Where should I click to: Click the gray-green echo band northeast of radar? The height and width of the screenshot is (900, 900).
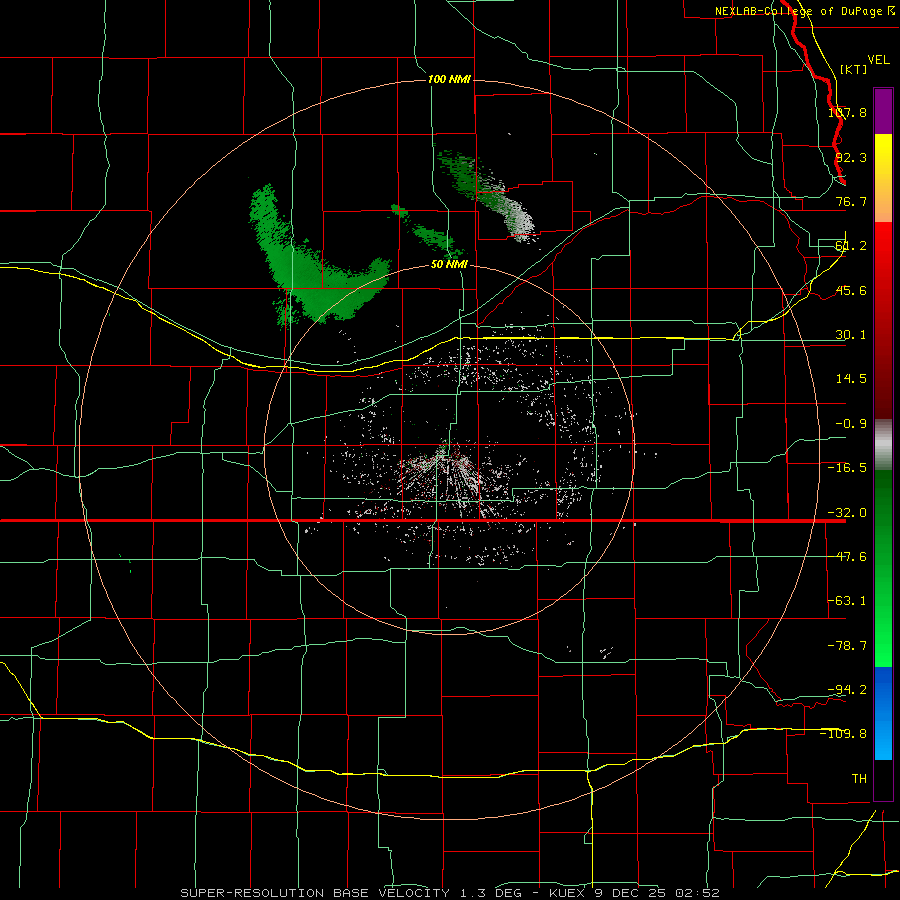point(488,195)
